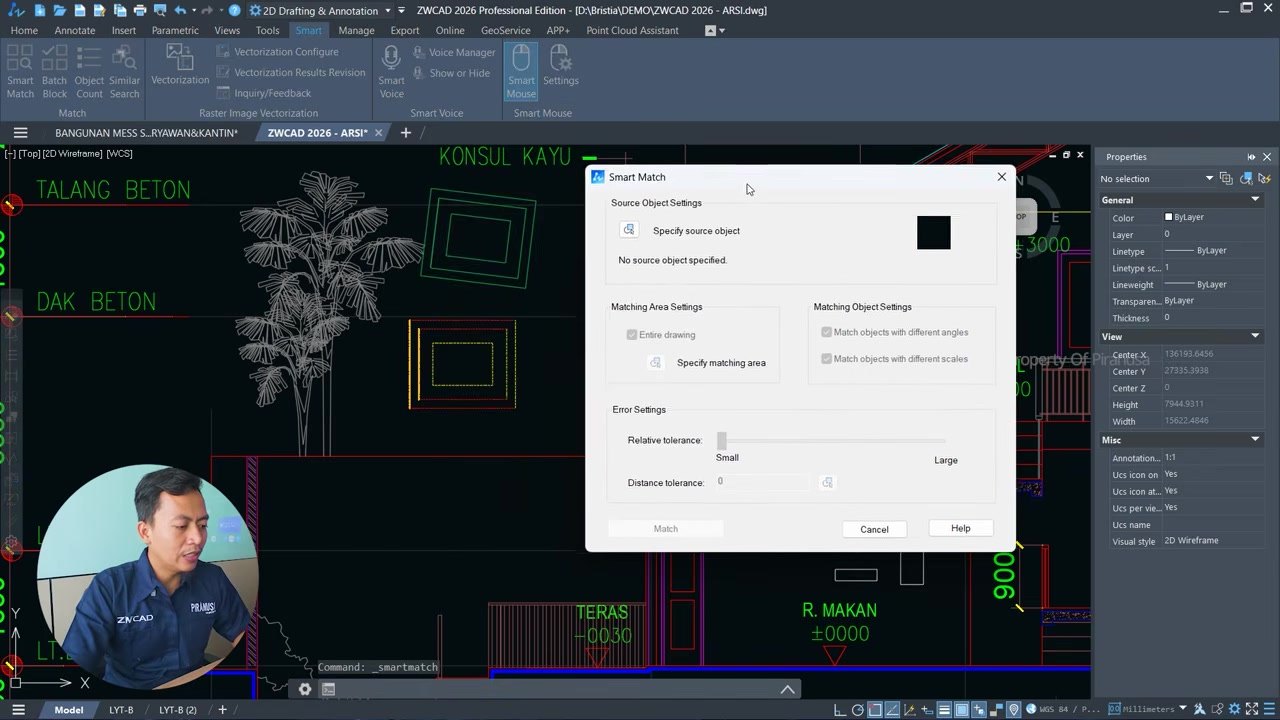Open the Annotate ribbon tab
This screenshot has height=720, width=1280.
pos(75,30)
